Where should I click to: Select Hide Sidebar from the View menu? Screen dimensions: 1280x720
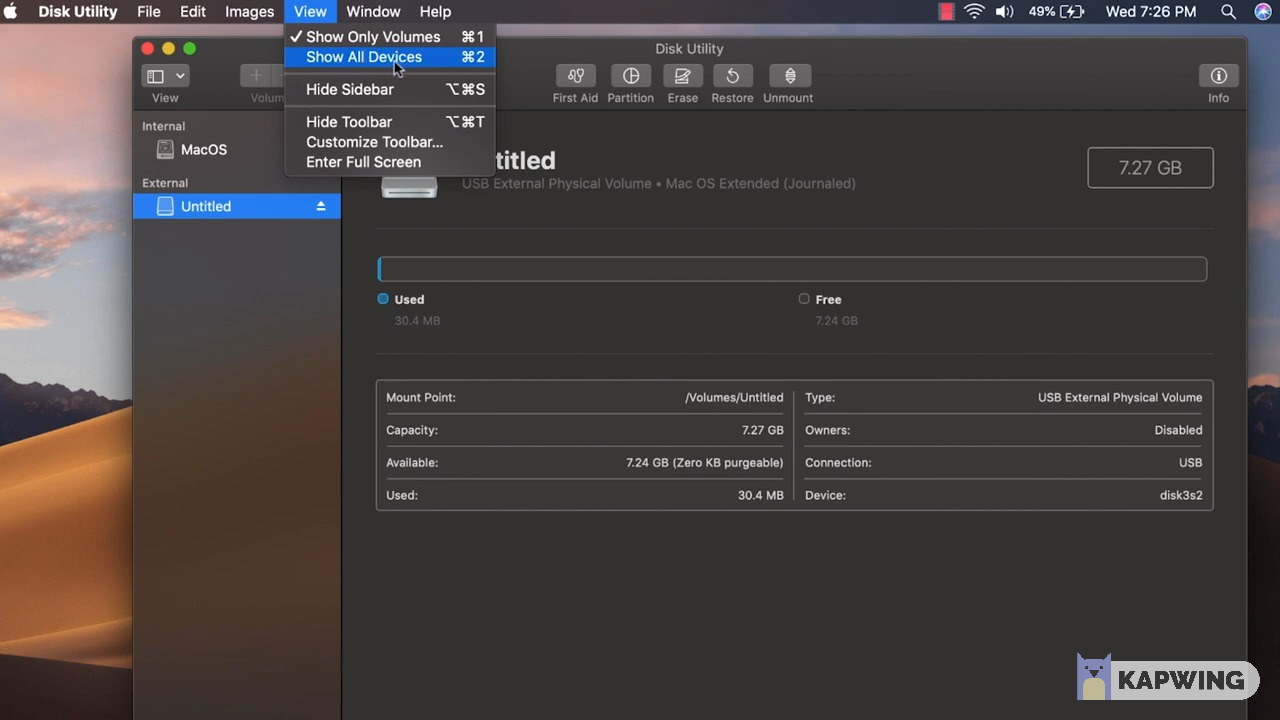point(389,89)
